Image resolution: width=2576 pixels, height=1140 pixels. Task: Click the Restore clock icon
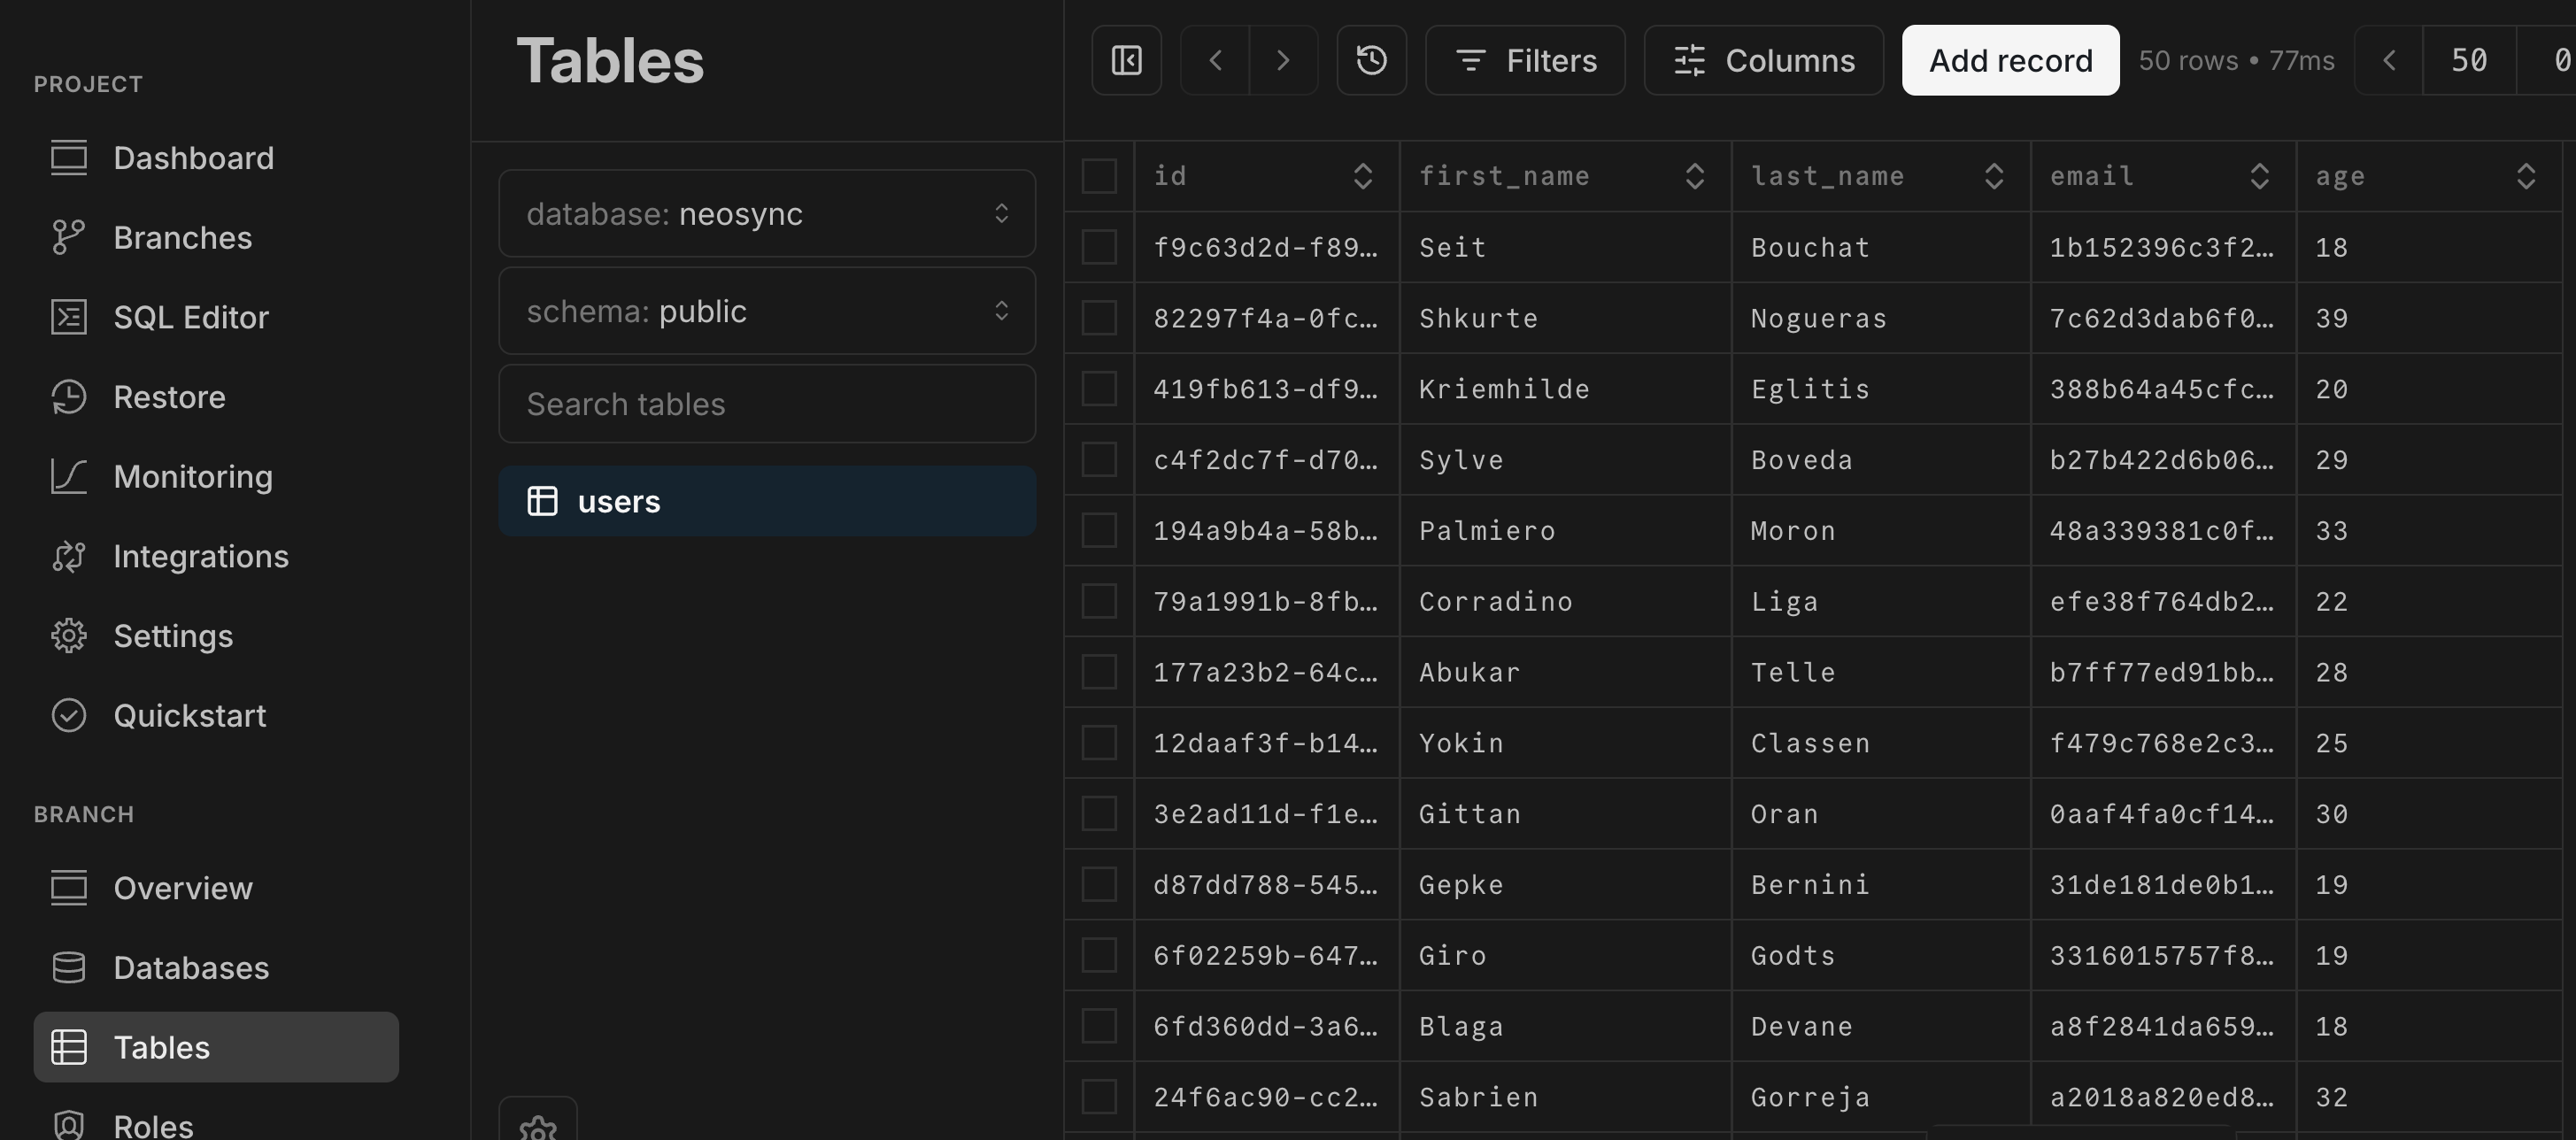[69, 397]
